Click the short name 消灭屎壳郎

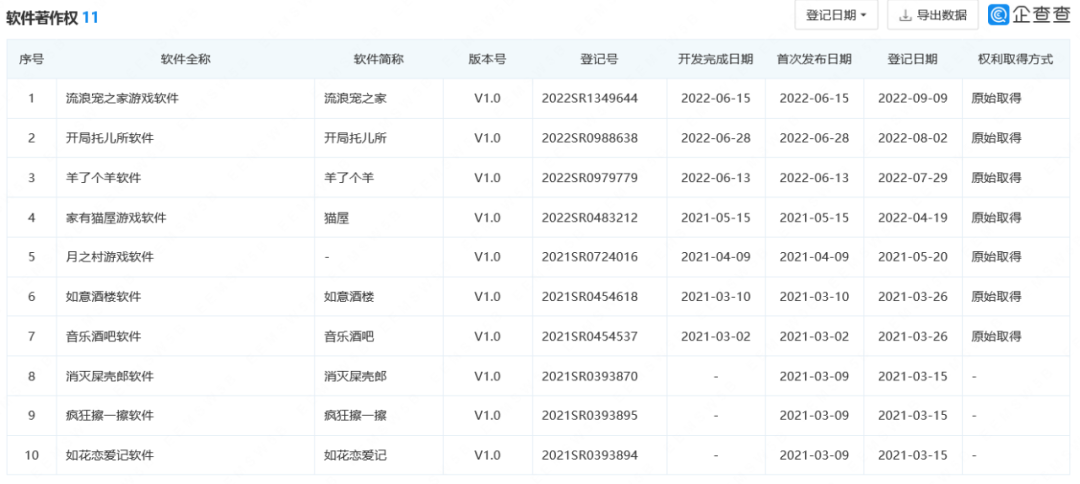pyautogui.click(x=355, y=377)
